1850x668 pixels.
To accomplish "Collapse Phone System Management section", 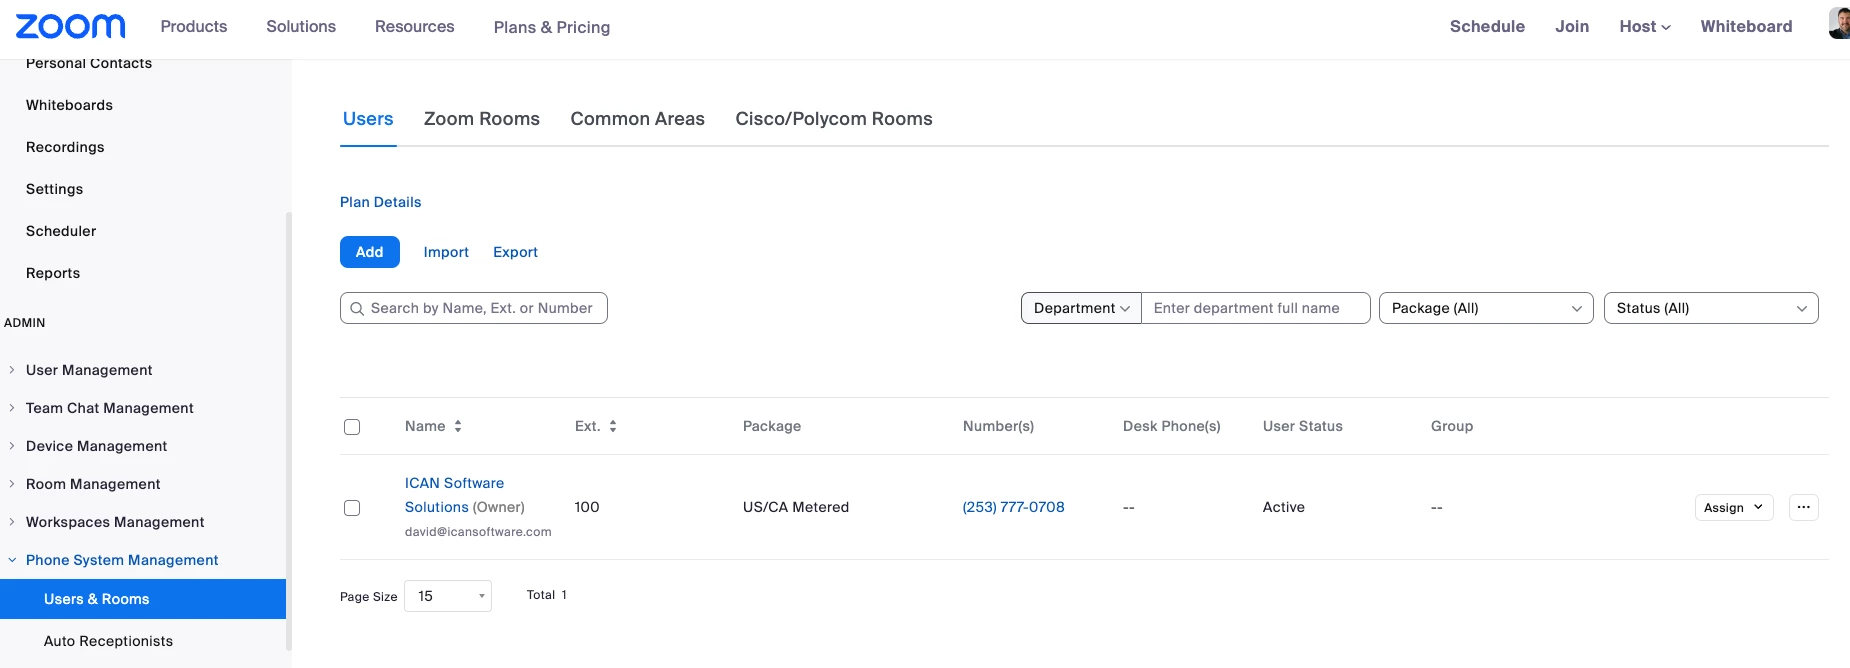I will click(12, 560).
